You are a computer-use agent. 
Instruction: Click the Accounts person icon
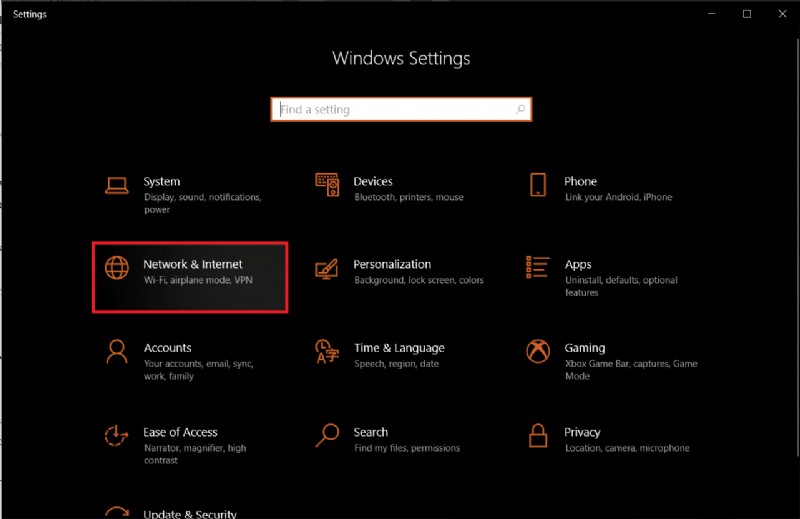click(117, 351)
